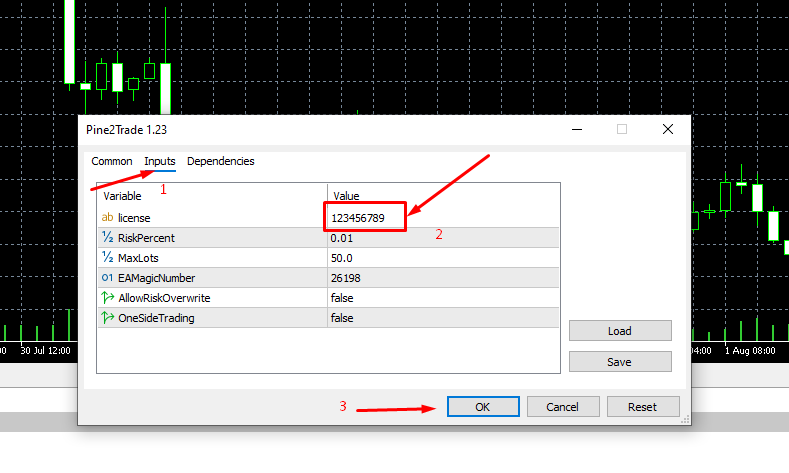
Task: Open the Inputs tab
Action: (x=160, y=161)
